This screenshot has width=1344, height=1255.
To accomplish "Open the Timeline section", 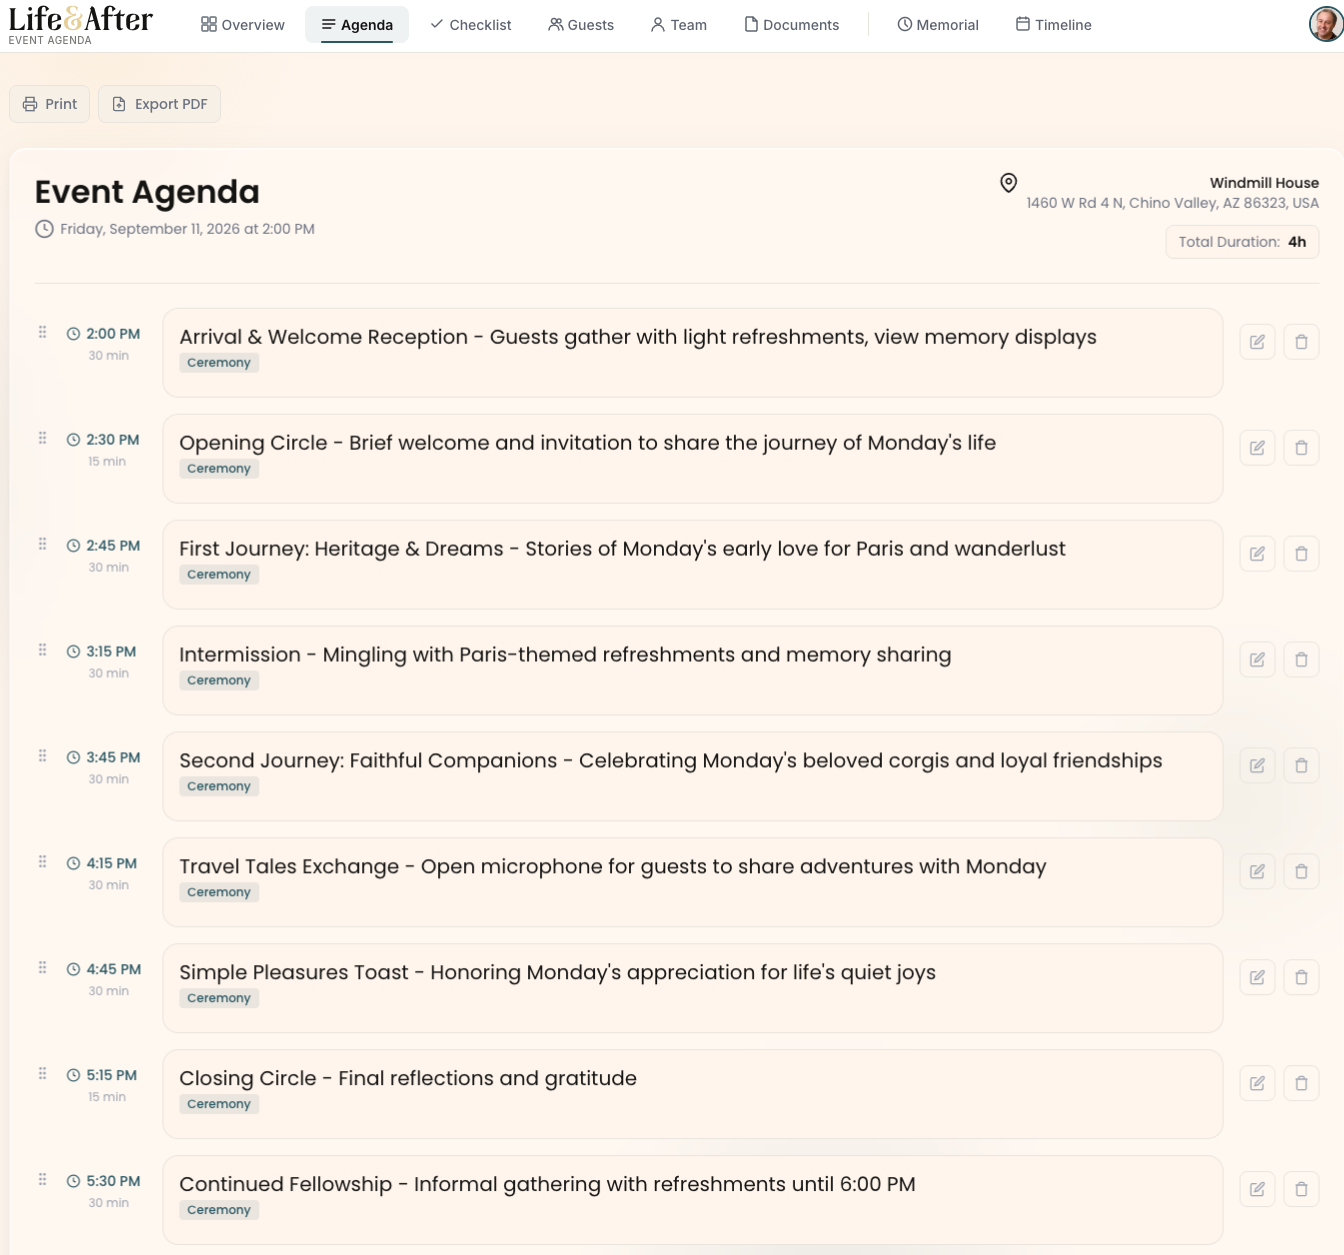I will click(1053, 24).
